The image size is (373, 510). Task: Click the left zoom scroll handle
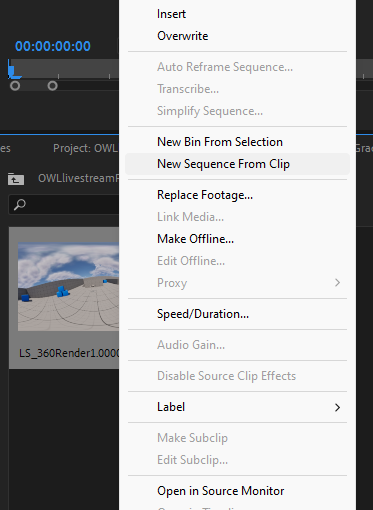[15, 86]
